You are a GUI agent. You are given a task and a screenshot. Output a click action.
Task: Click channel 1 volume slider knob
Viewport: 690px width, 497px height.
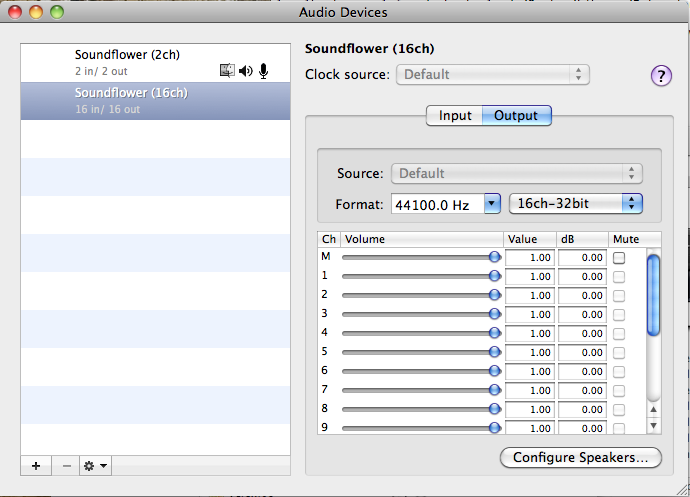(495, 276)
